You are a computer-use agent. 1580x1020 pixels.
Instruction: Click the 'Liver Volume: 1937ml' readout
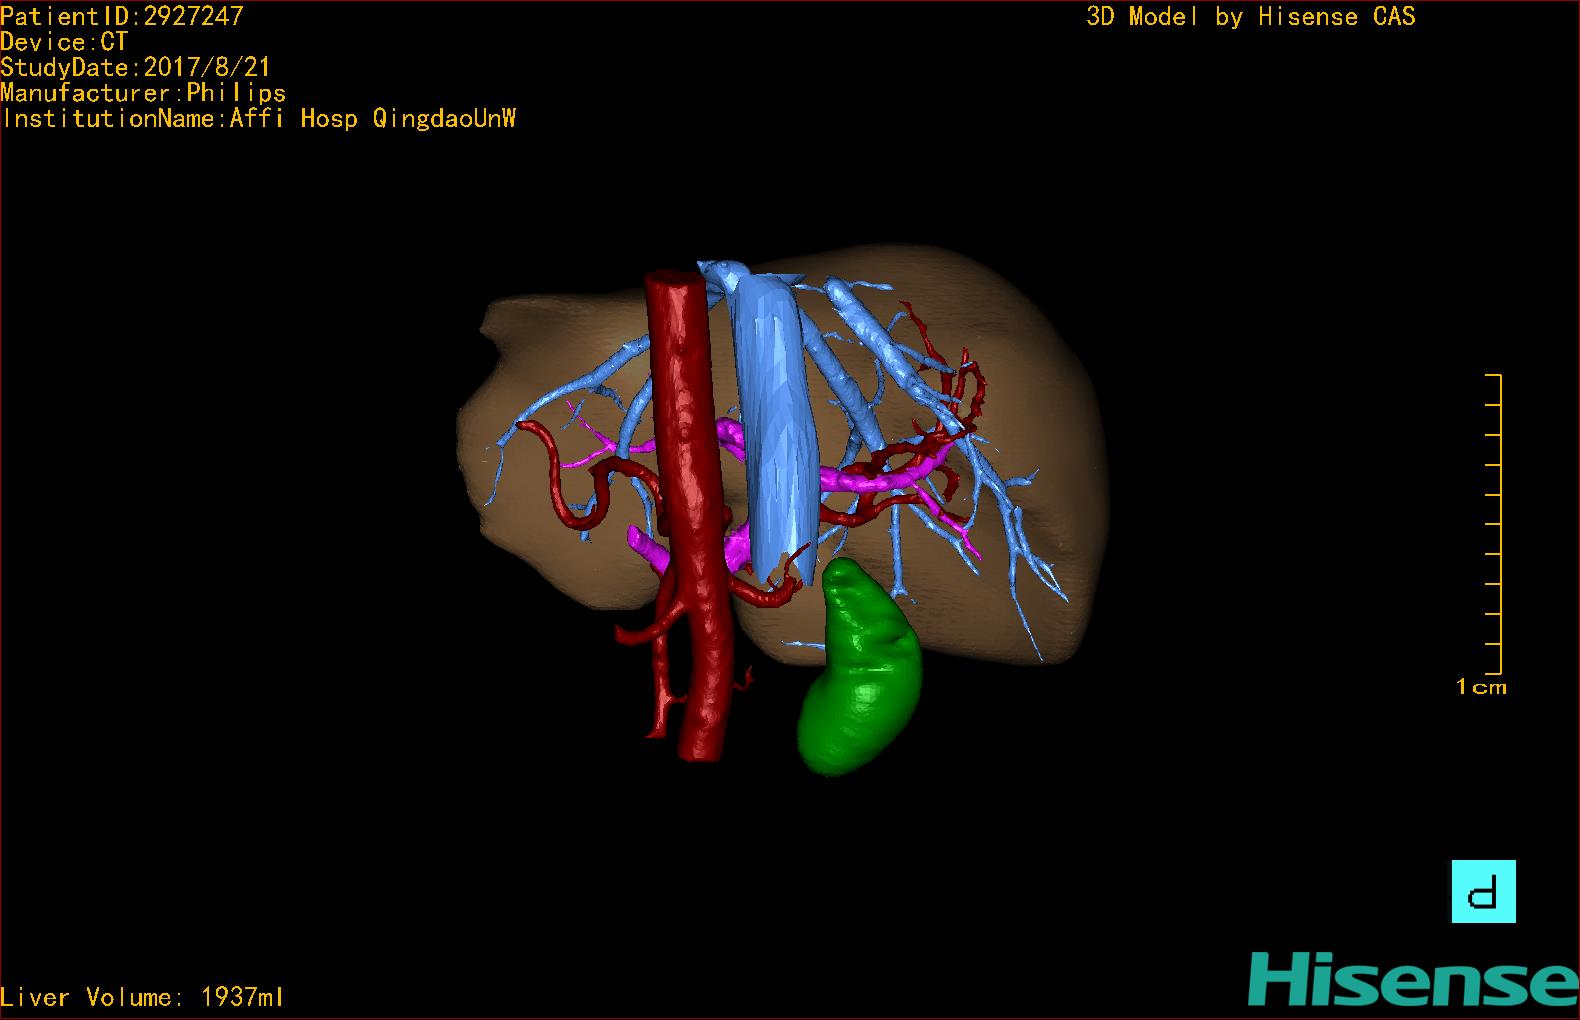(142, 997)
